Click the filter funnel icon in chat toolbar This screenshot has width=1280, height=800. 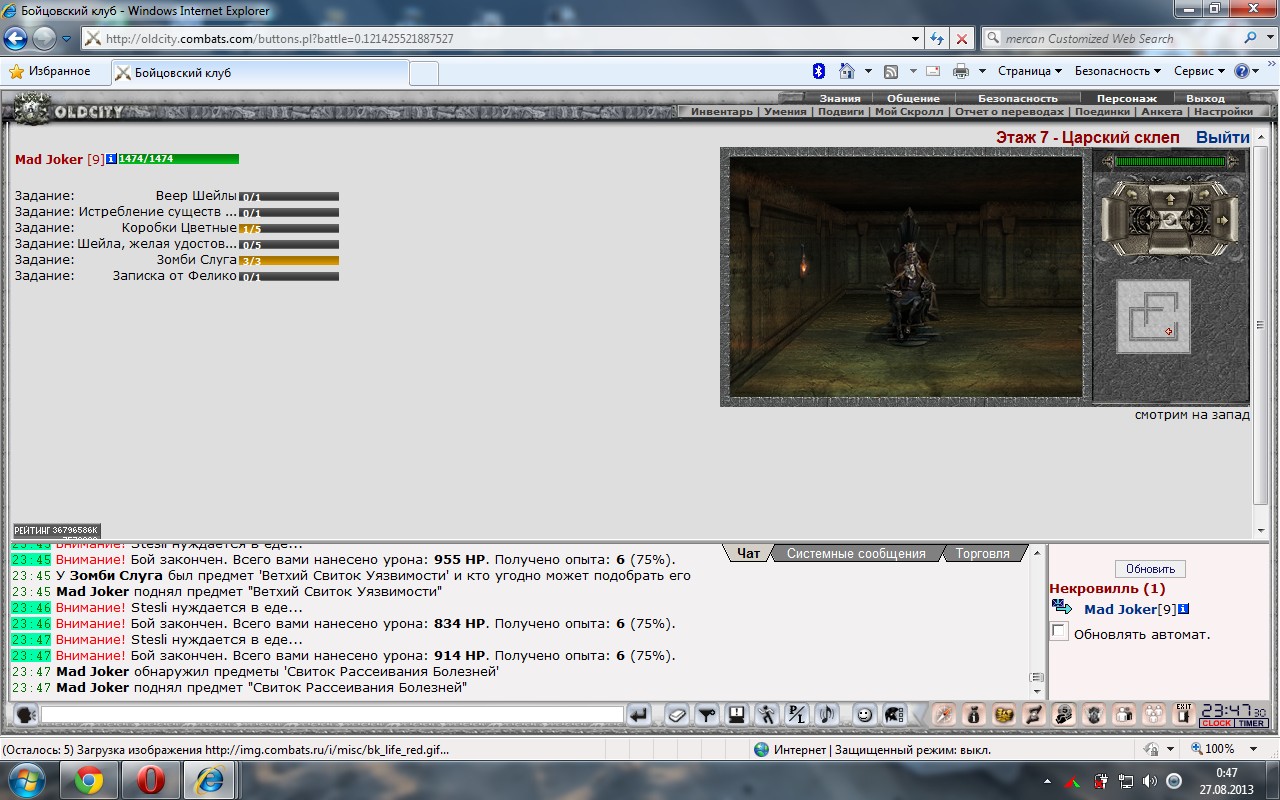(x=707, y=715)
